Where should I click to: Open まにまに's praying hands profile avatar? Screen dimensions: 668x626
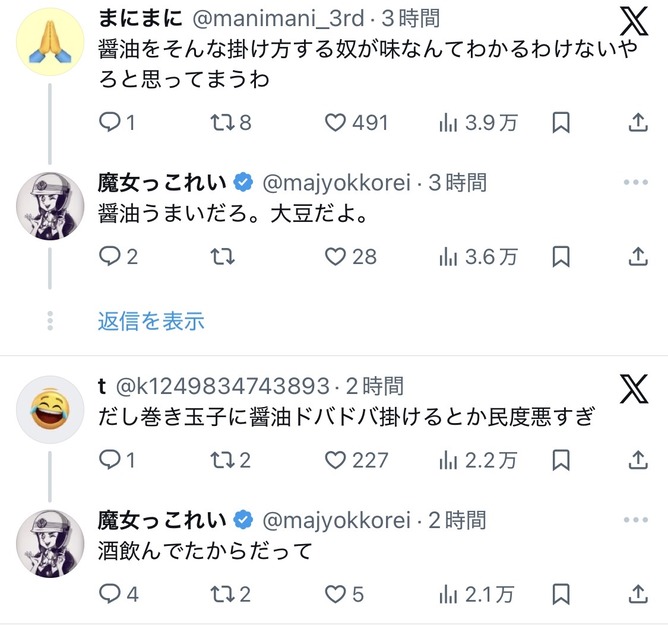pyautogui.click(x=50, y=40)
